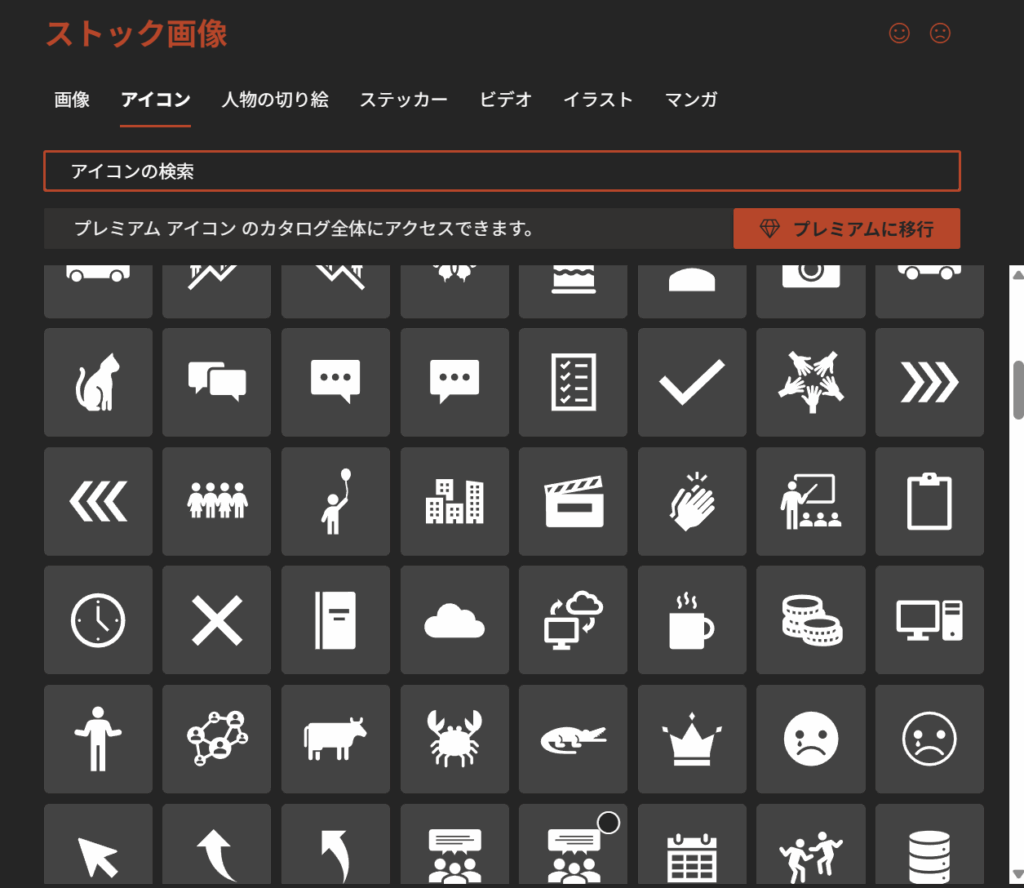Screen dimensions: 1024x888
Task: Pick the left-pointing triple chevron icon
Action: pyautogui.click(x=98, y=501)
